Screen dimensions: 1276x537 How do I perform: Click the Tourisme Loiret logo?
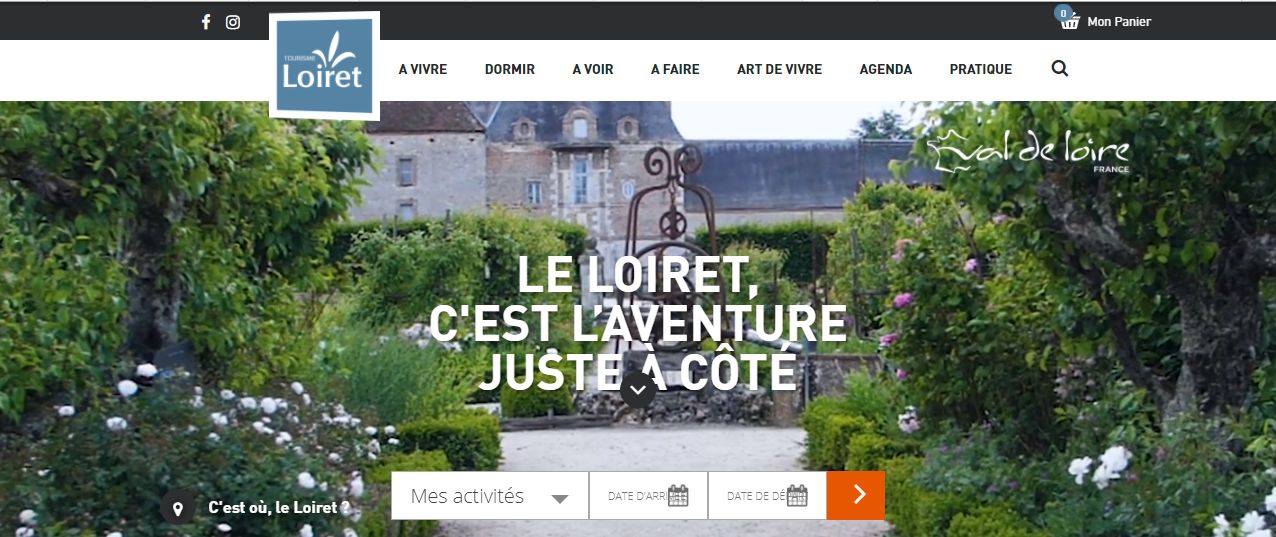point(325,66)
